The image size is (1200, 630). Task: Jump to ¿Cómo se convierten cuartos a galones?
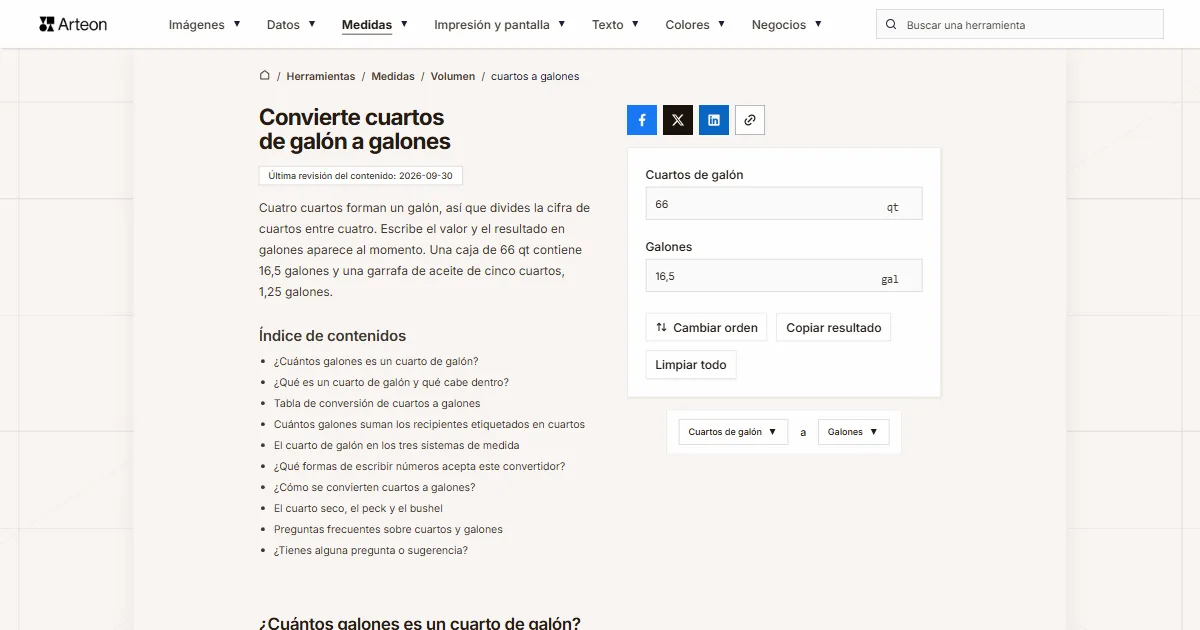click(375, 488)
